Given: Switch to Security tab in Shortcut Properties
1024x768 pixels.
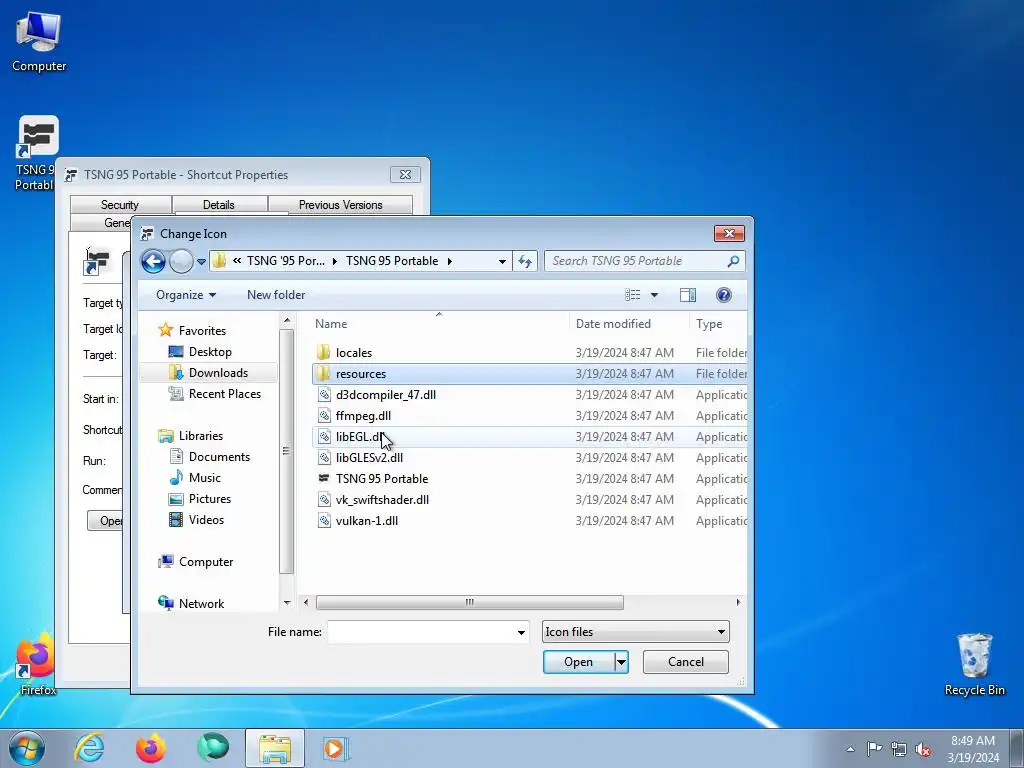Looking at the screenshot, I should coord(120,204).
